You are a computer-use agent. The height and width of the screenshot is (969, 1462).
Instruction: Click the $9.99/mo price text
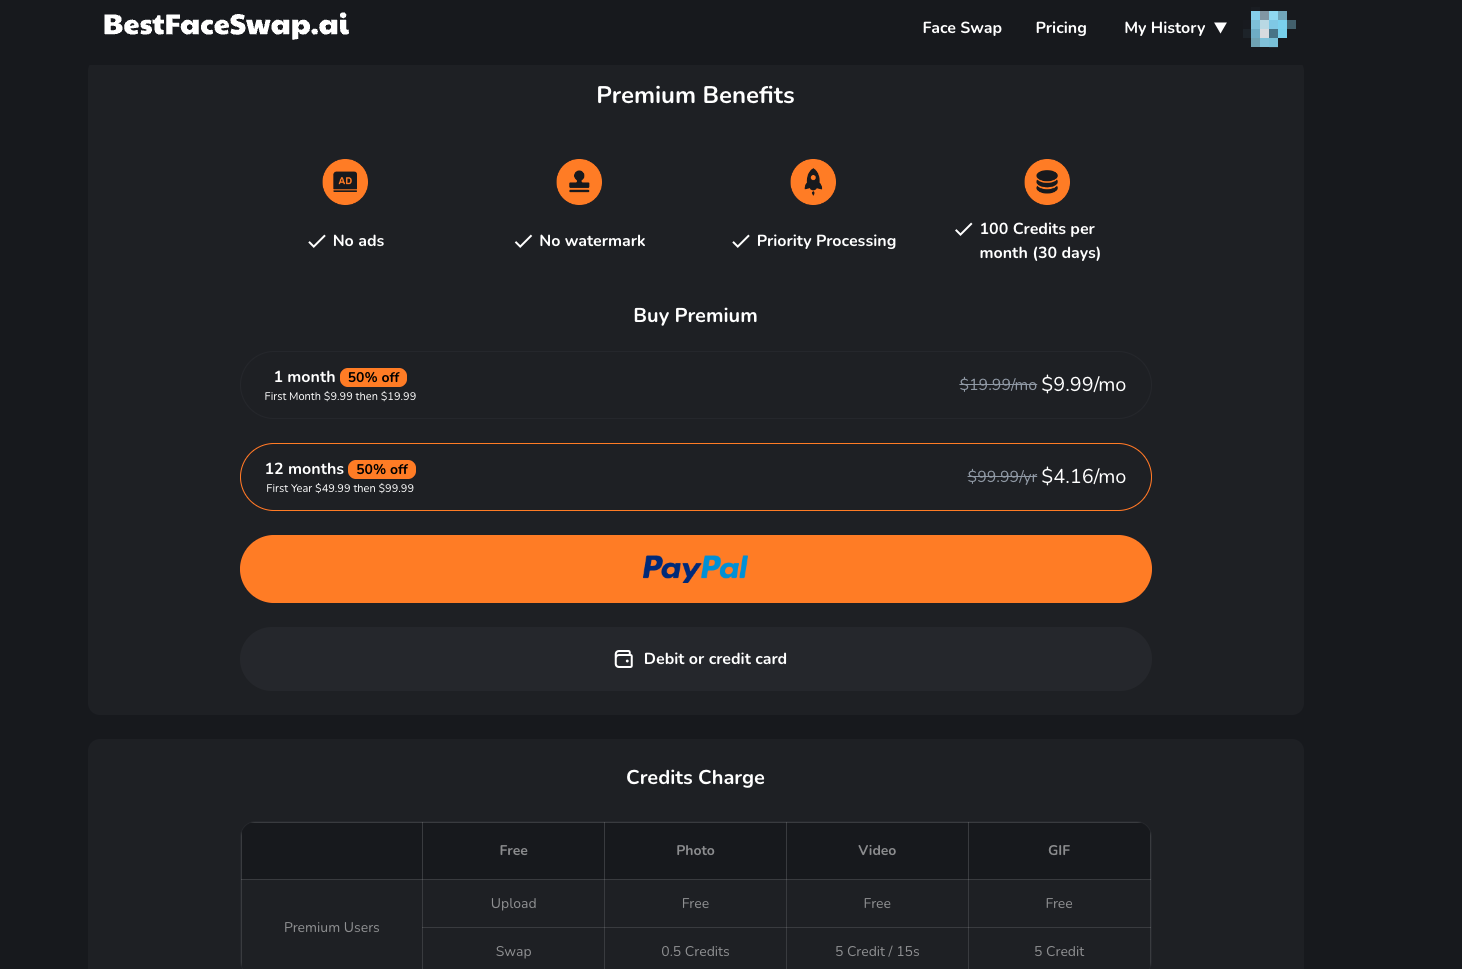[1083, 385]
